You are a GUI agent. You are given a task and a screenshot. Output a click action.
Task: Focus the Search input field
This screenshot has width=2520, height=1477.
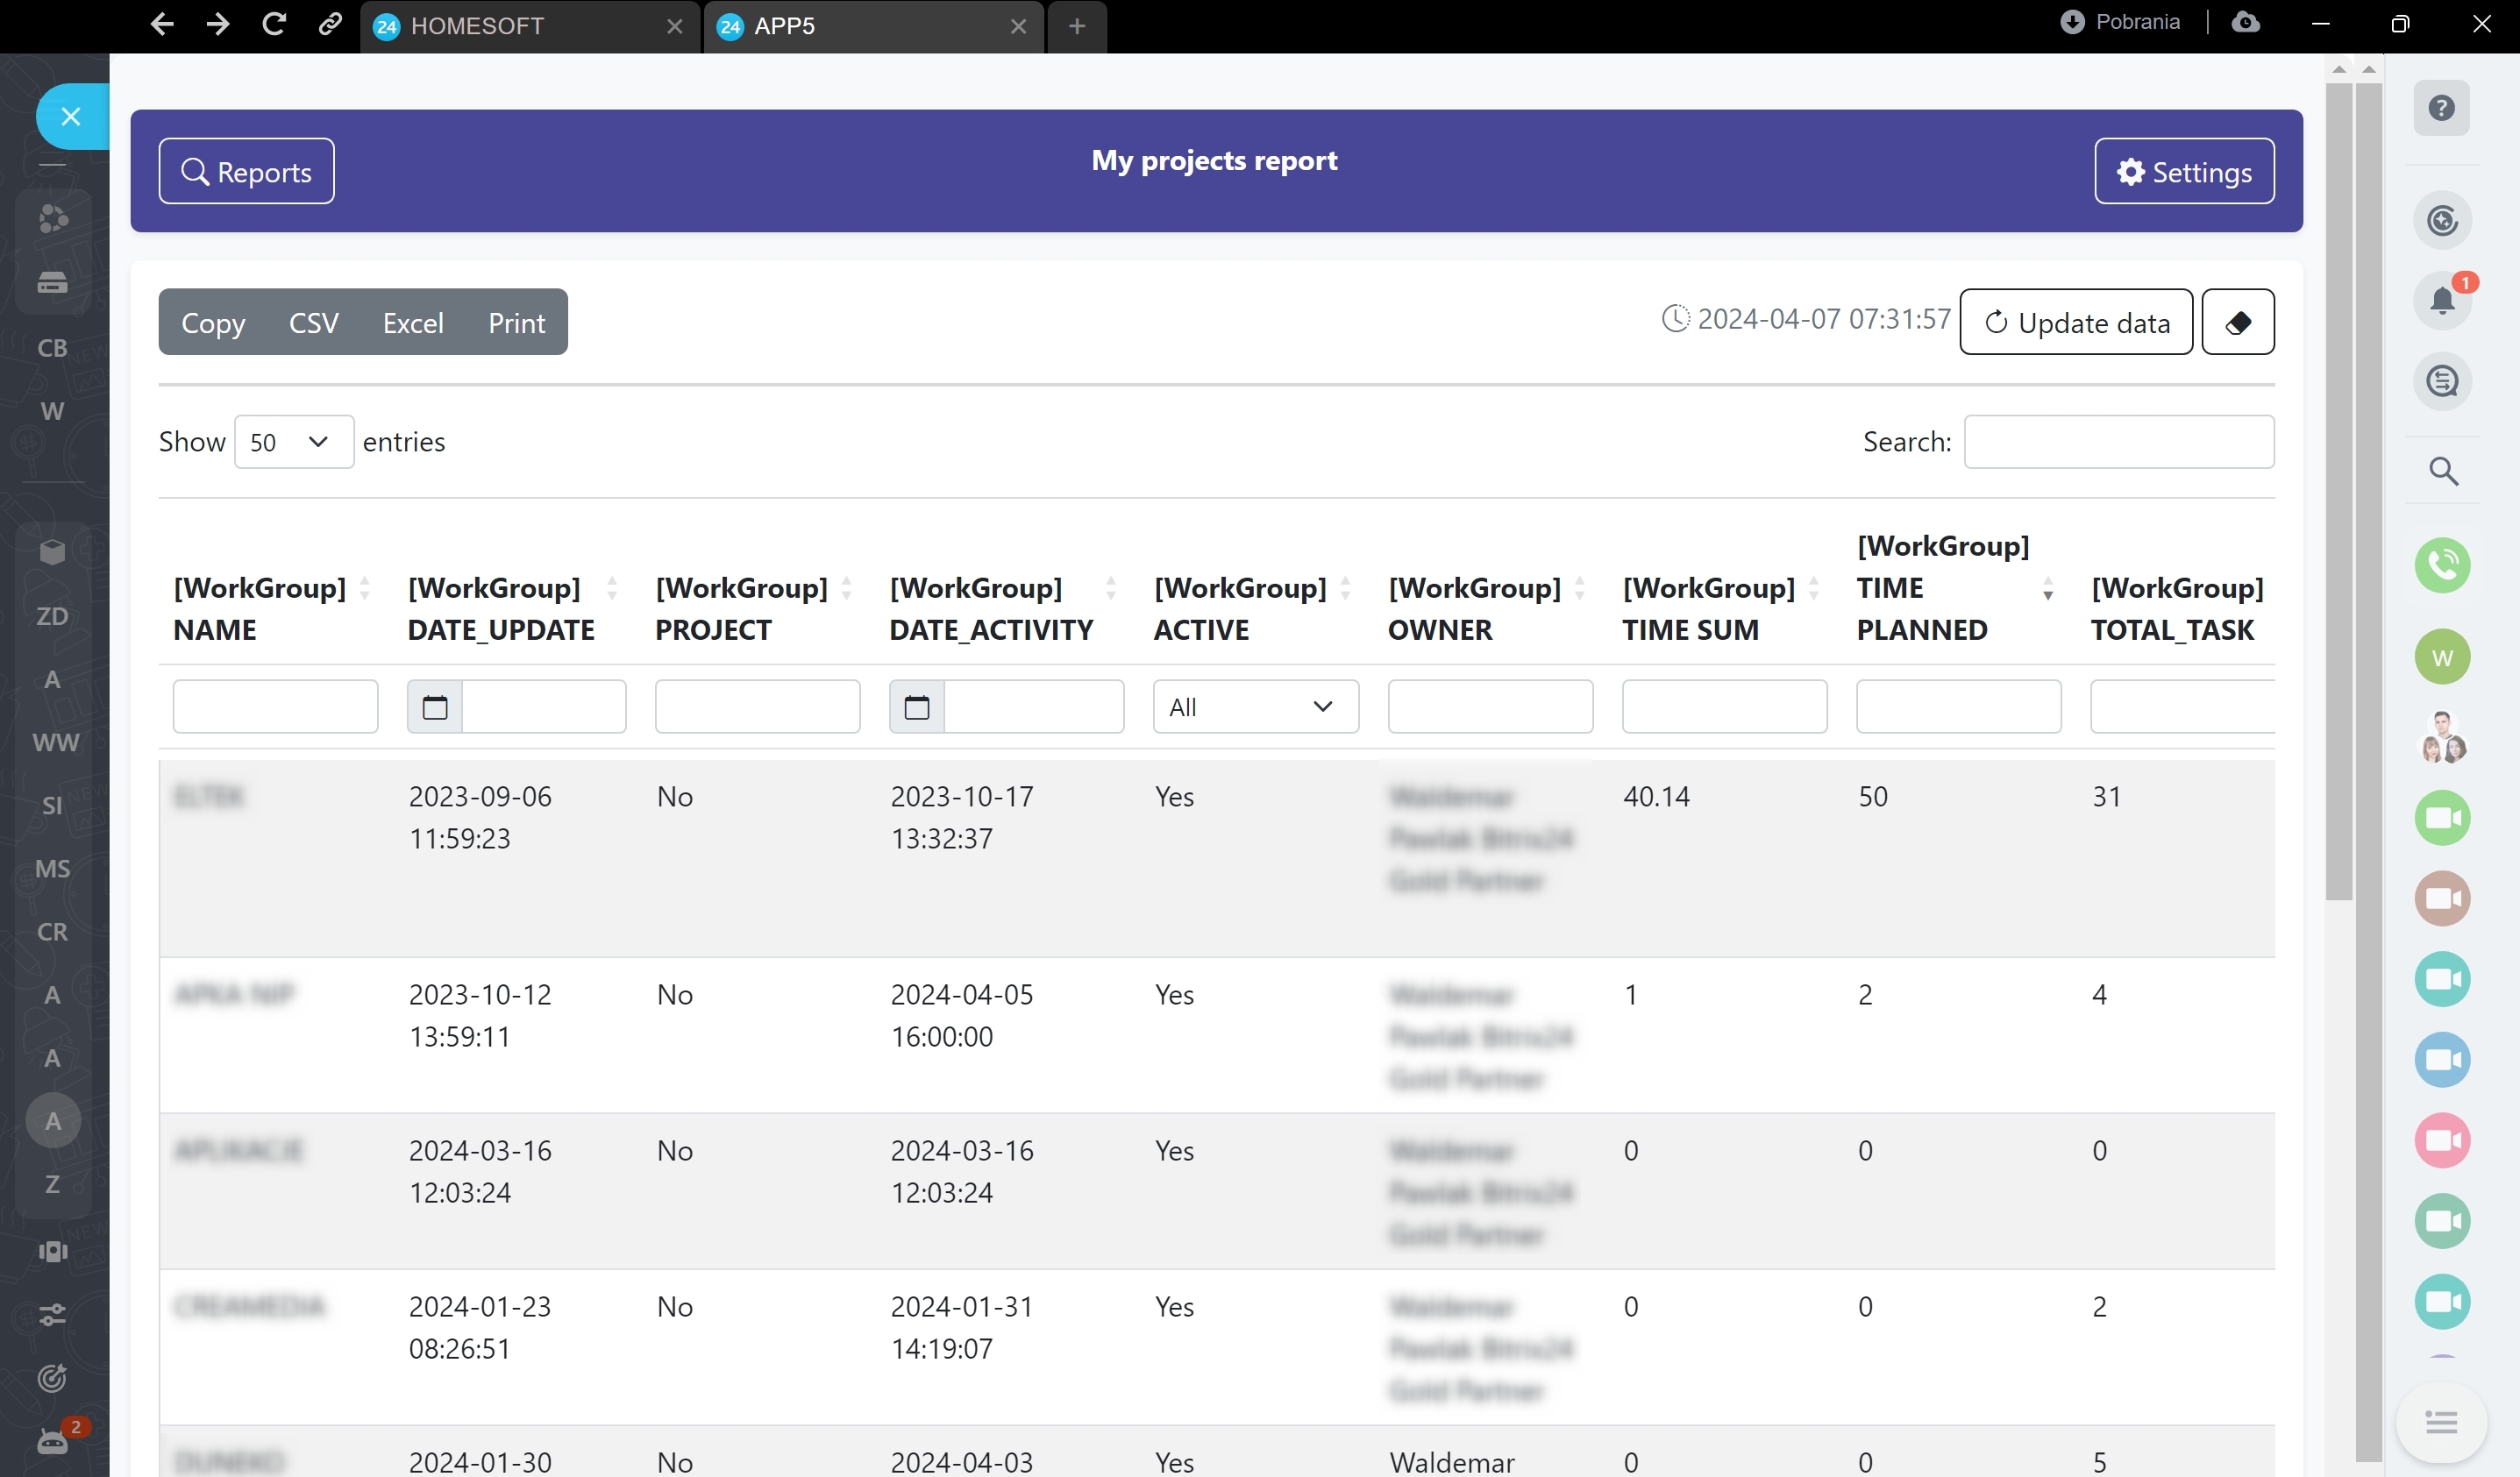(2117, 442)
